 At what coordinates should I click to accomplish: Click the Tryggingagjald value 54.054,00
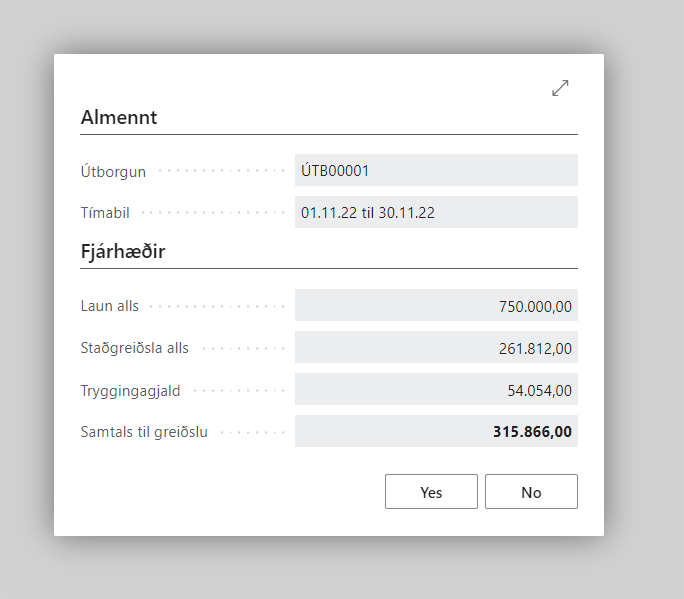(436, 390)
